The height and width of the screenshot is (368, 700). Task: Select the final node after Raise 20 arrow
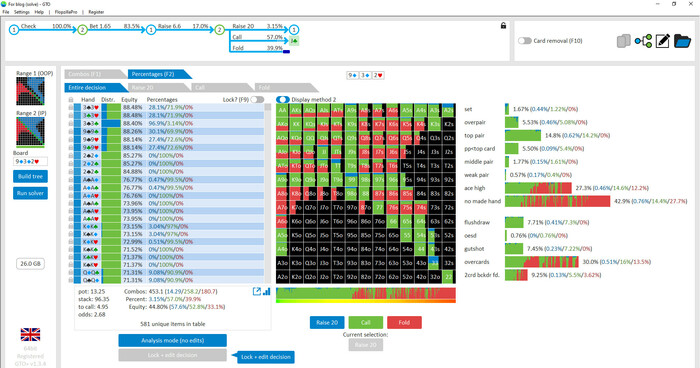click(293, 30)
